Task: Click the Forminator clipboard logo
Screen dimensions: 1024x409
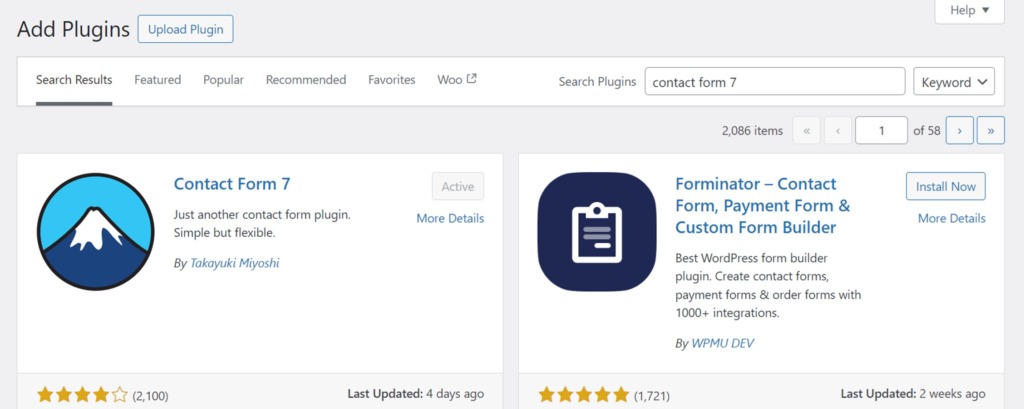Action: click(x=597, y=231)
